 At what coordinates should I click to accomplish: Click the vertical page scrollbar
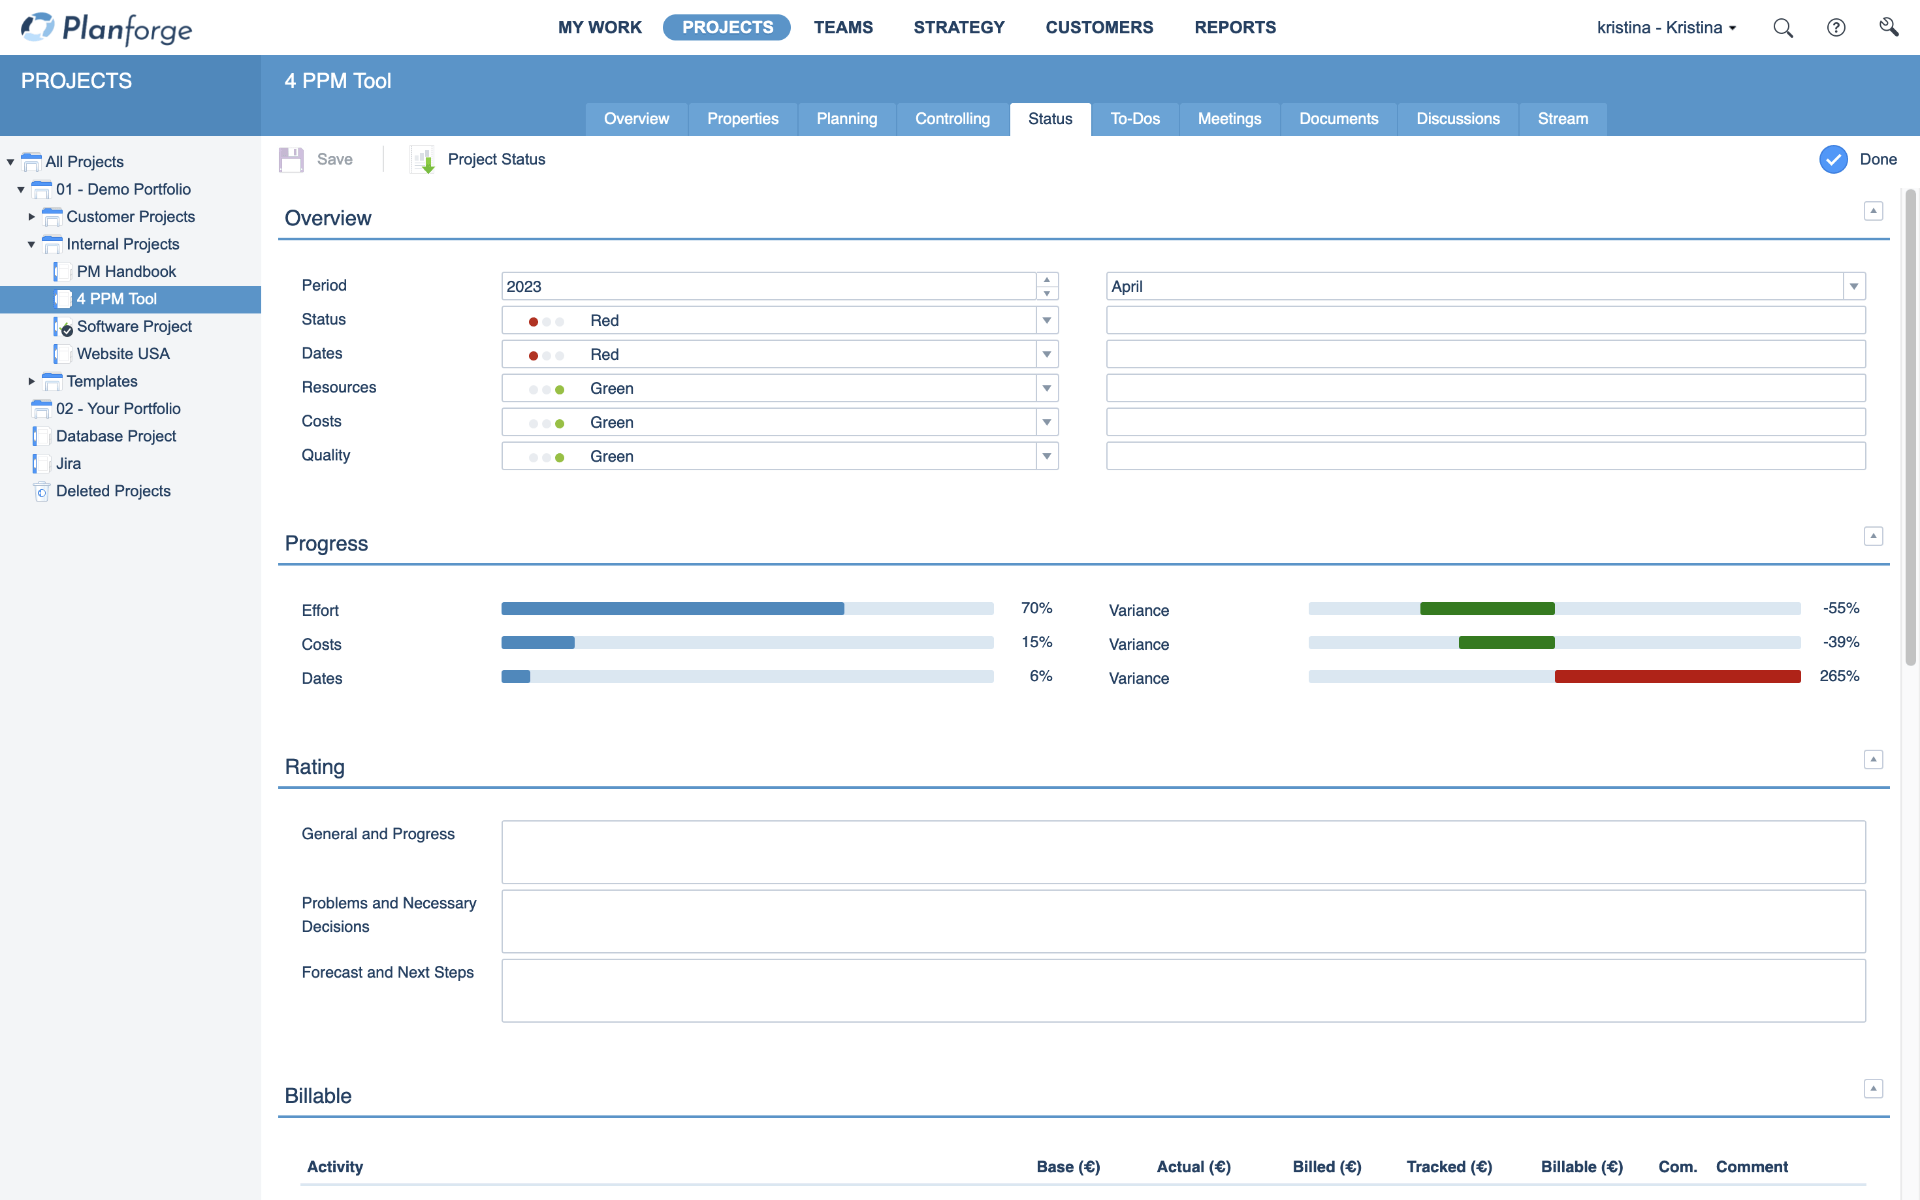[1910, 428]
